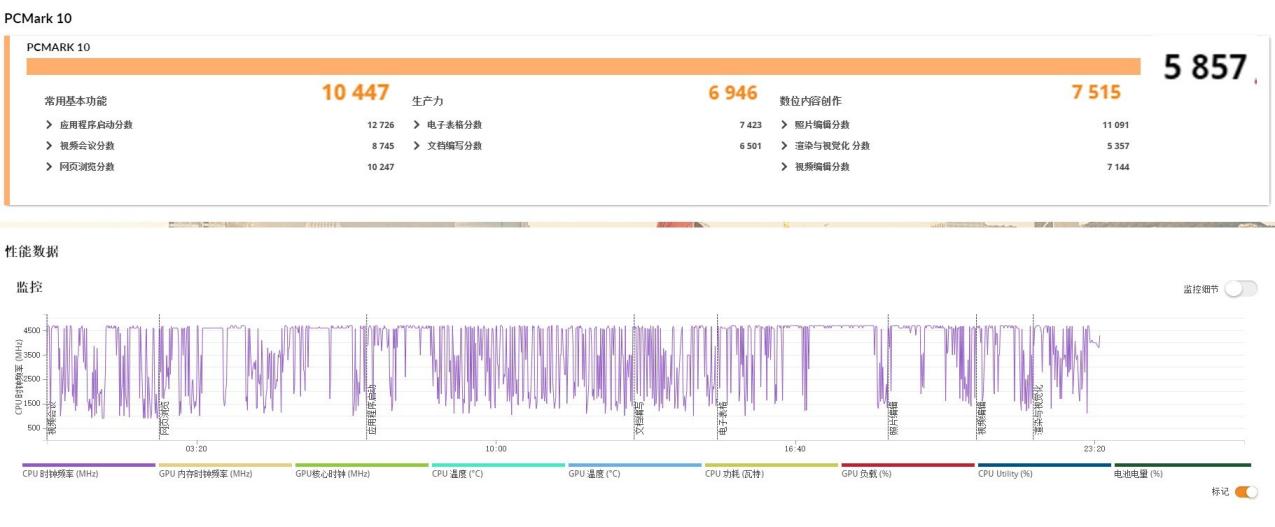Click the 16:40 time axis label
1275x527 pixels.
click(x=795, y=449)
